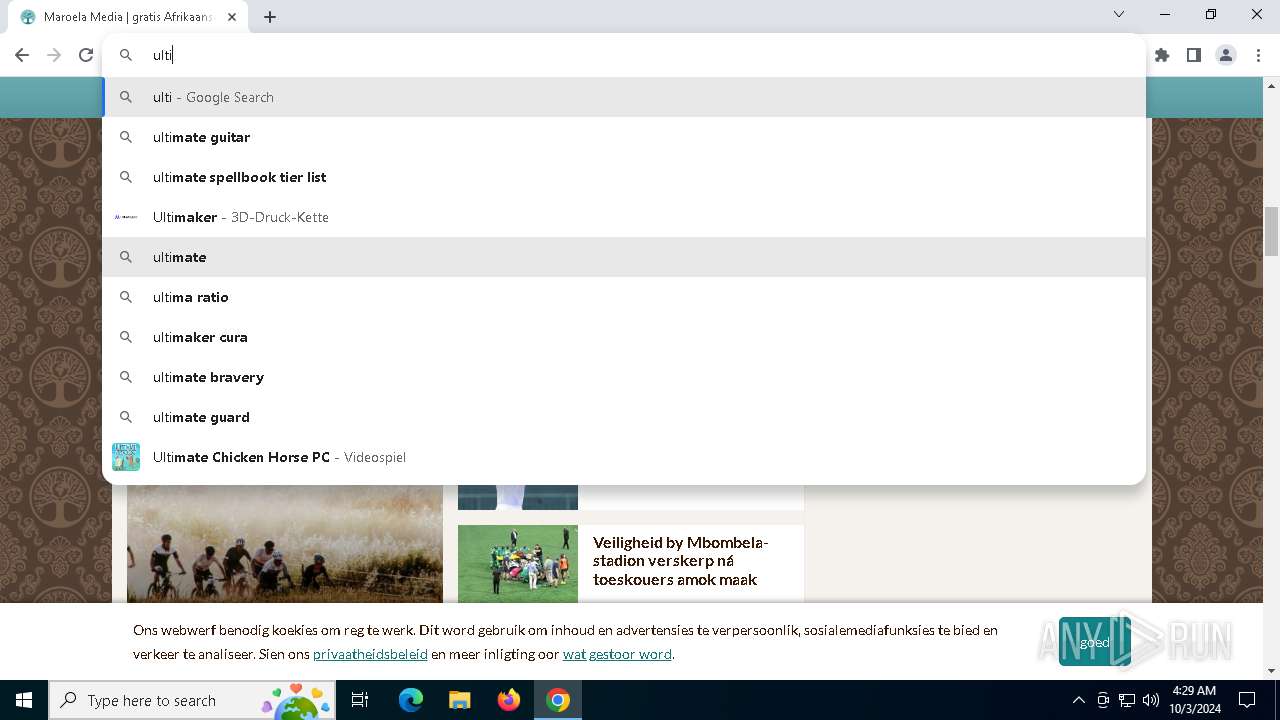The height and width of the screenshot is (720, 1280).
Task: Click the browser forward arrow
Action: (x=54, y=55)
